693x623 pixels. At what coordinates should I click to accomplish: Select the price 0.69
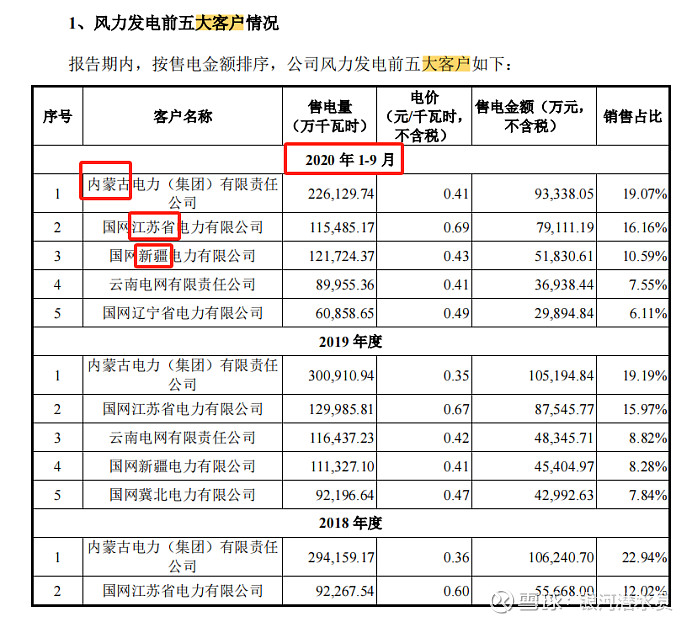tap(456, 228)
